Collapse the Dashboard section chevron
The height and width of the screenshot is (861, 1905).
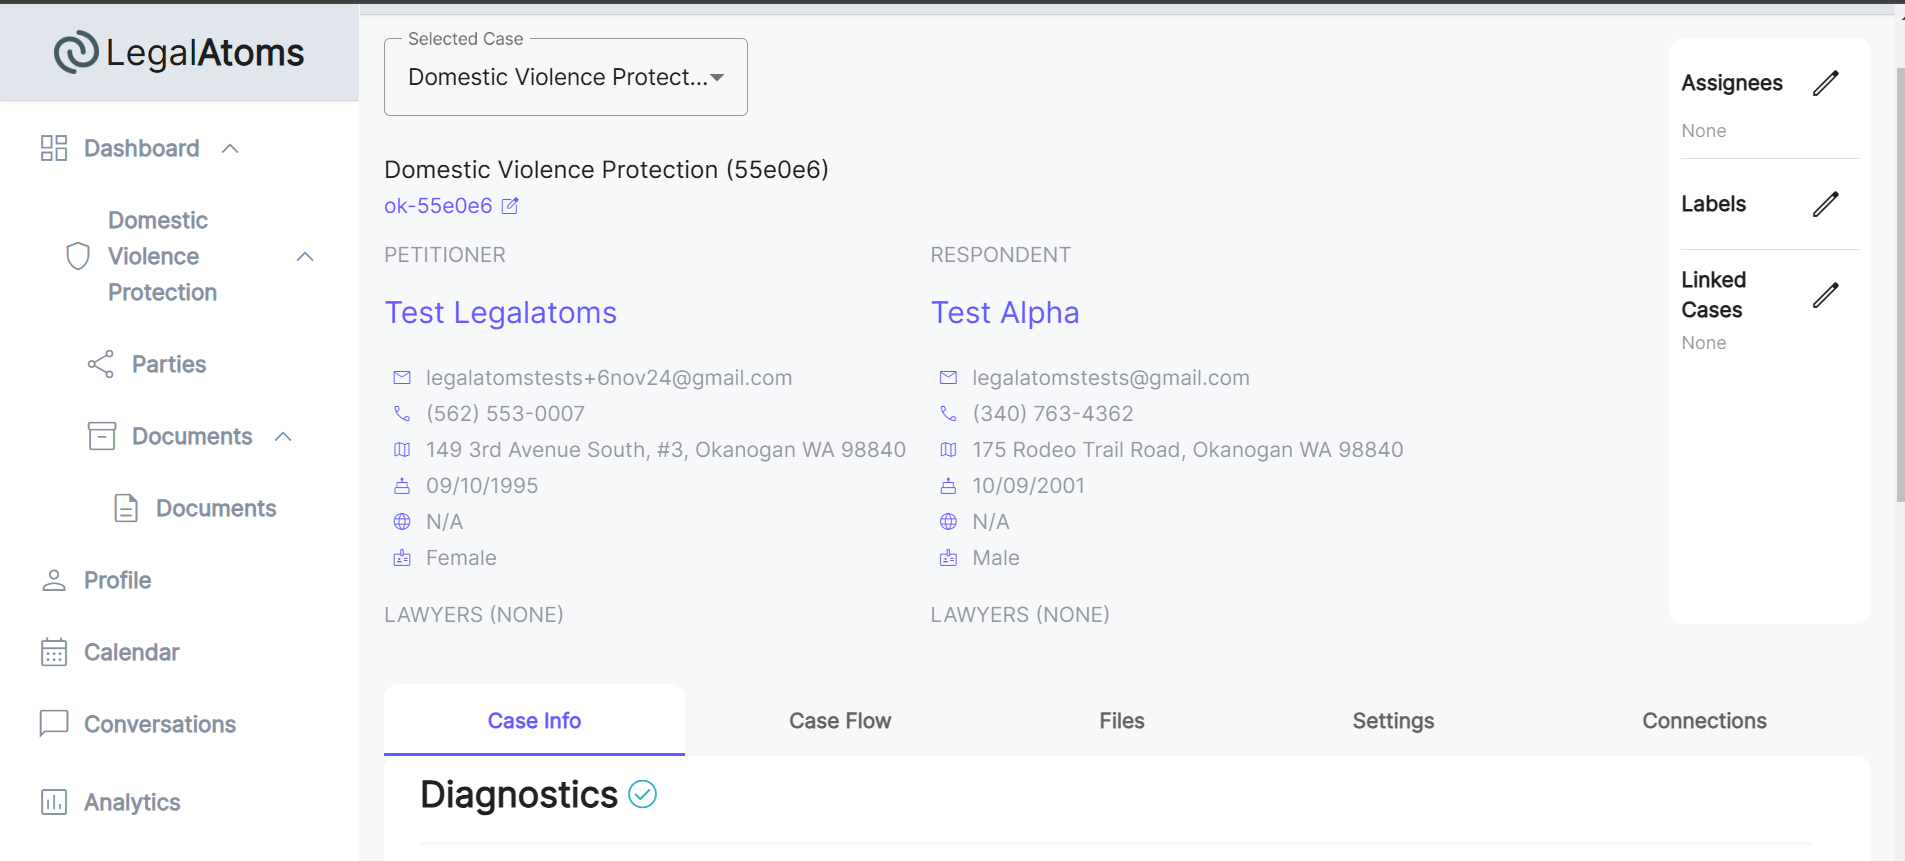230,148
